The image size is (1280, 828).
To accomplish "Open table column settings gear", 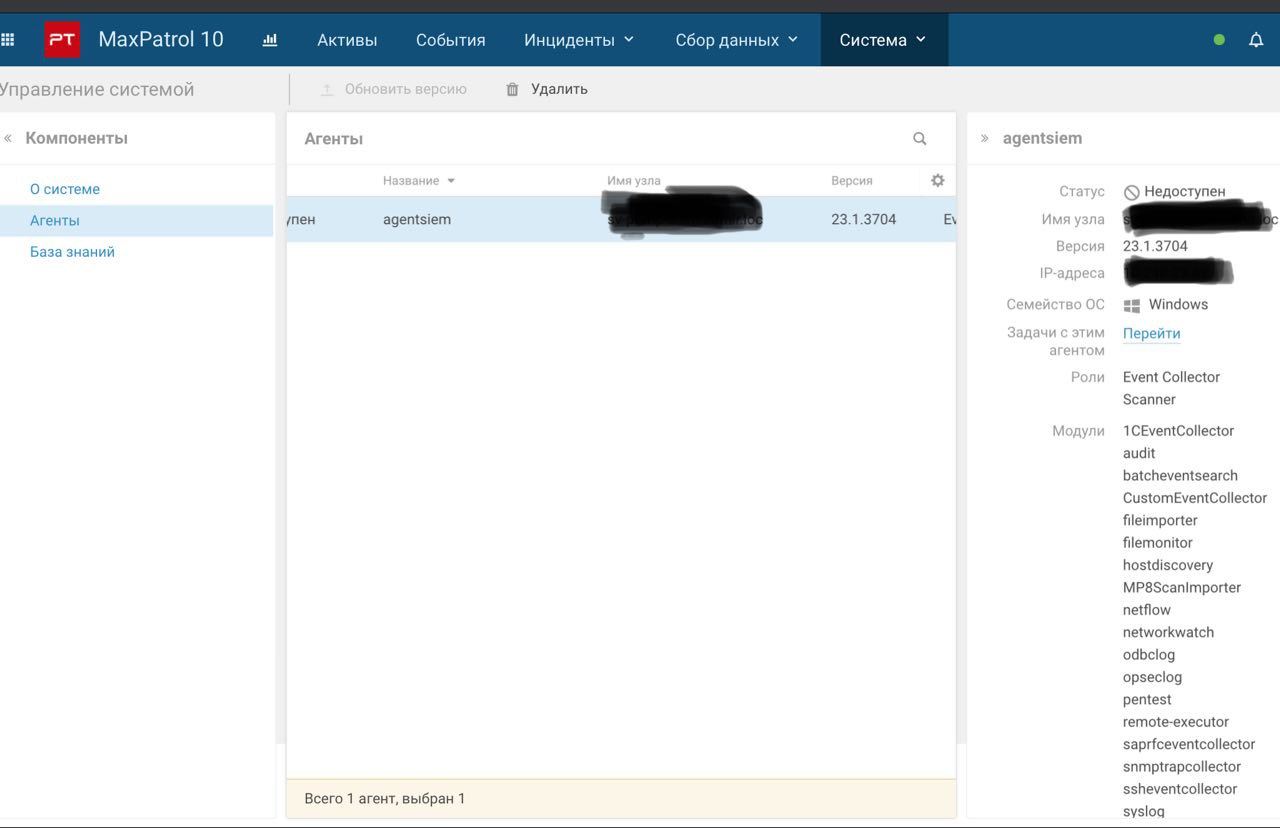I will pyautogui.click(x=937, y=180).
